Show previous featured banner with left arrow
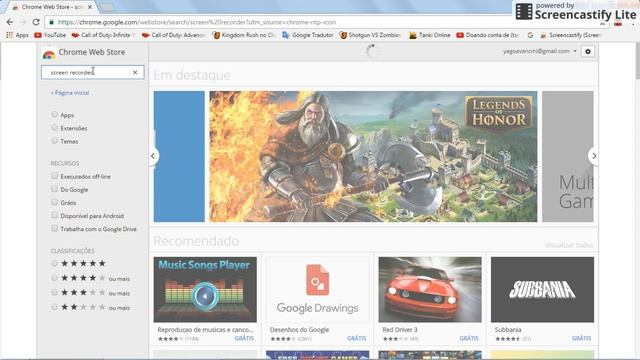 click(153, 156)
